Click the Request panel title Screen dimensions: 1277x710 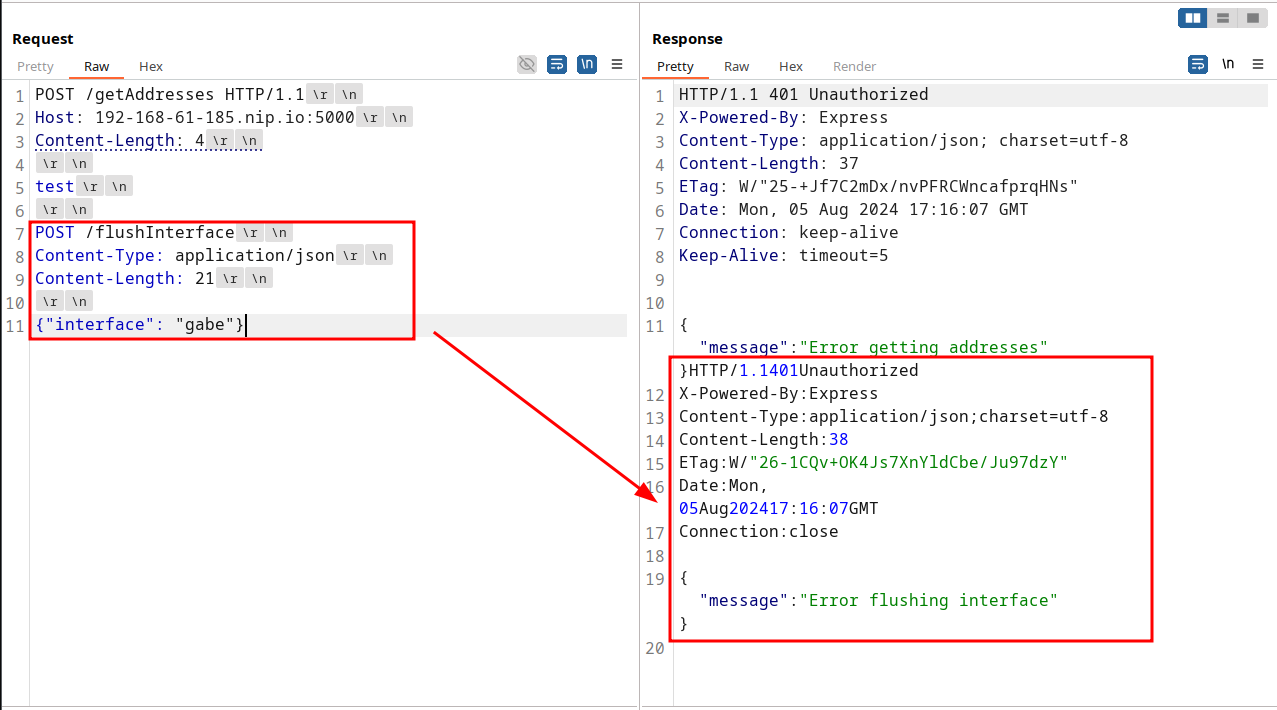click(x=43, y=39)
